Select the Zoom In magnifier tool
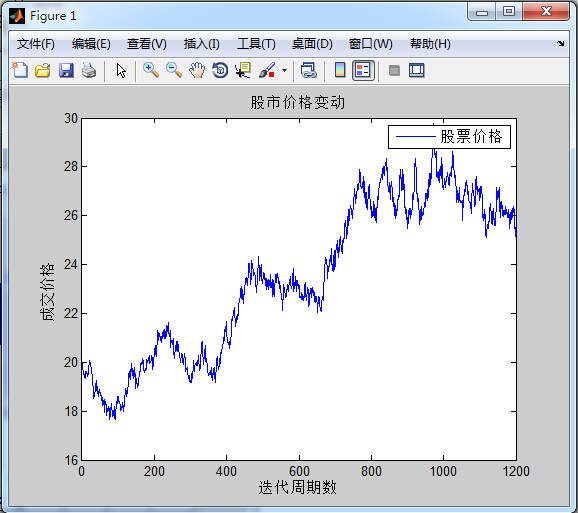The width and height of the screenshot is (578, 513). (151, 70)
